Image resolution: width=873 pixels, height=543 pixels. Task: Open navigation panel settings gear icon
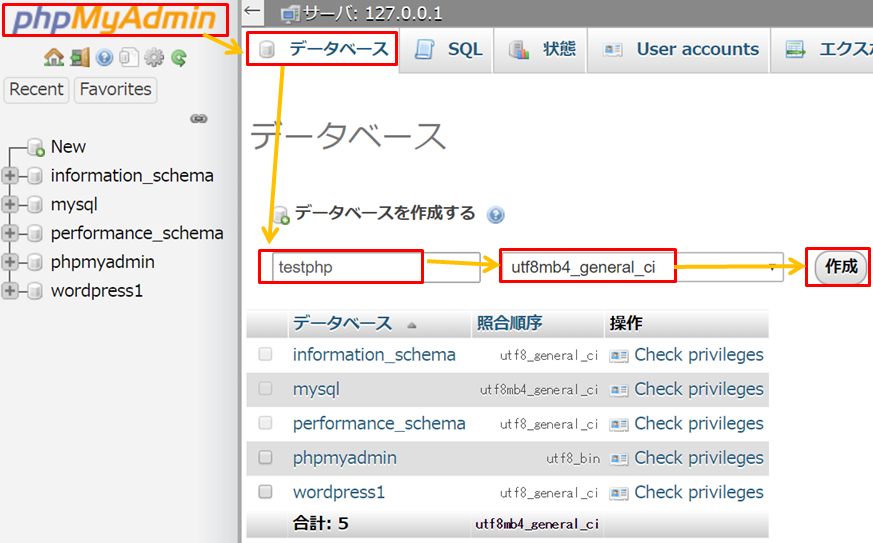coord(154,58)
